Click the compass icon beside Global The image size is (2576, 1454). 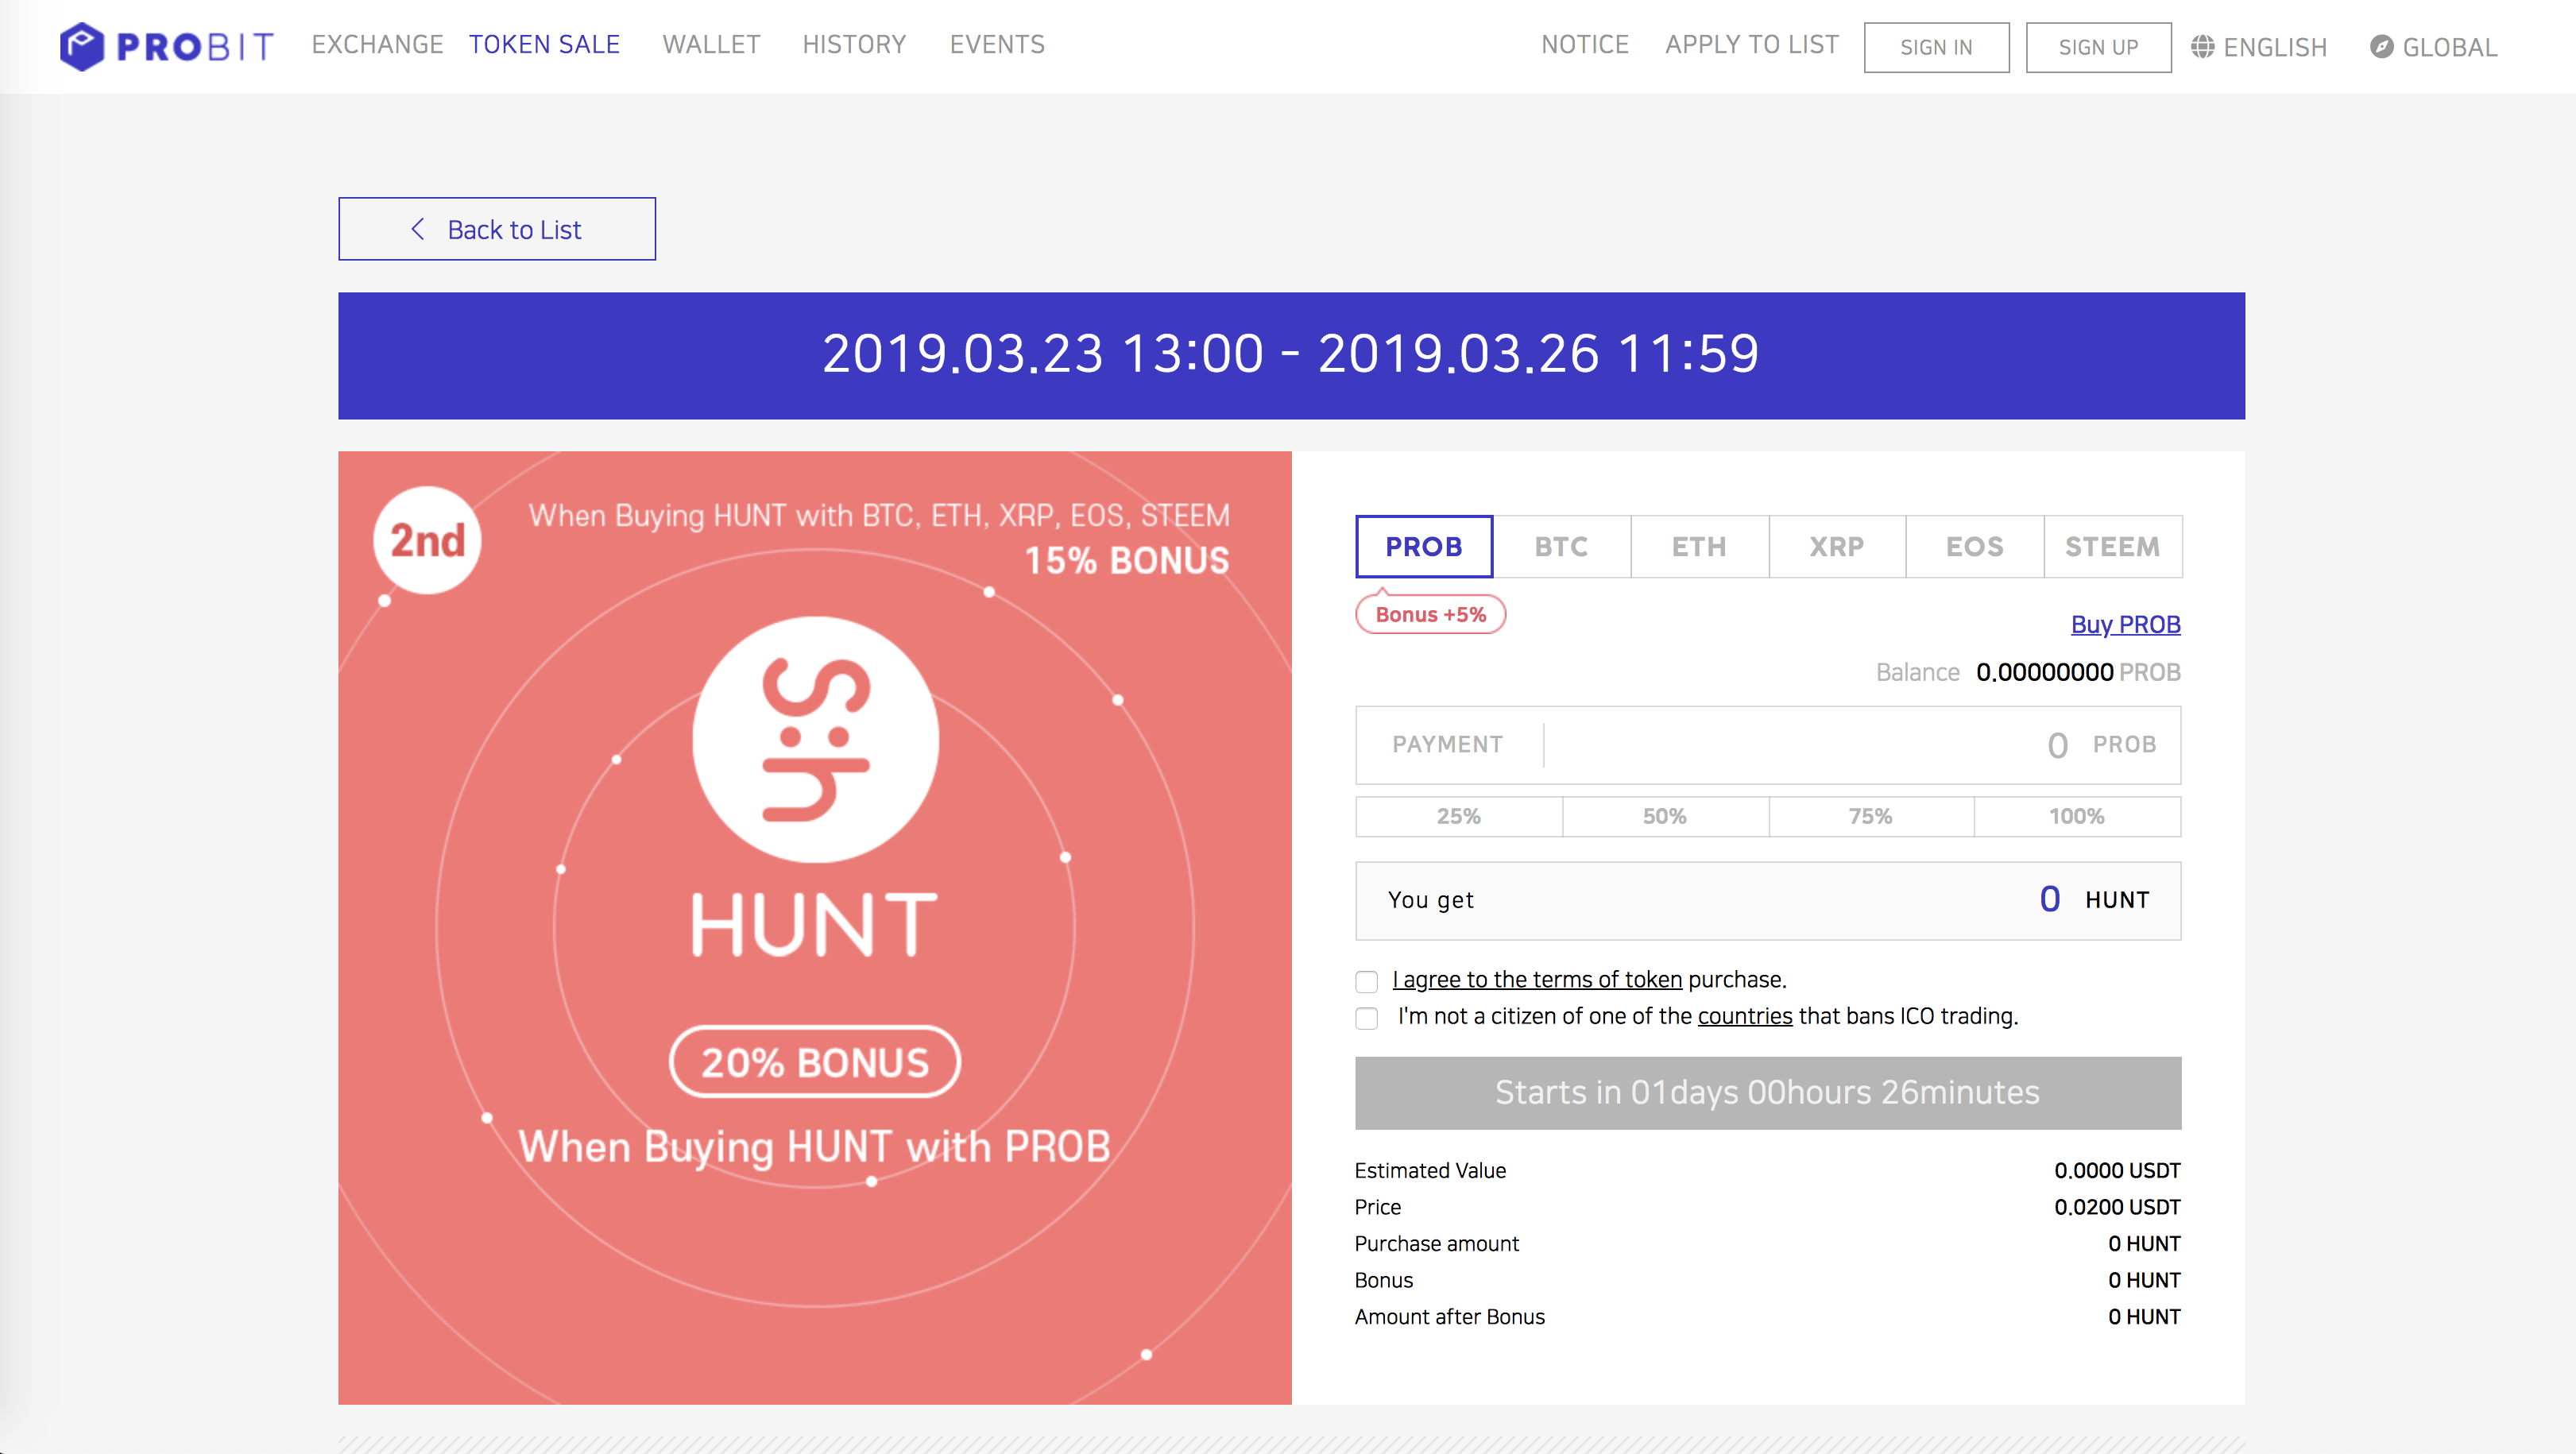coord(2381,47)
